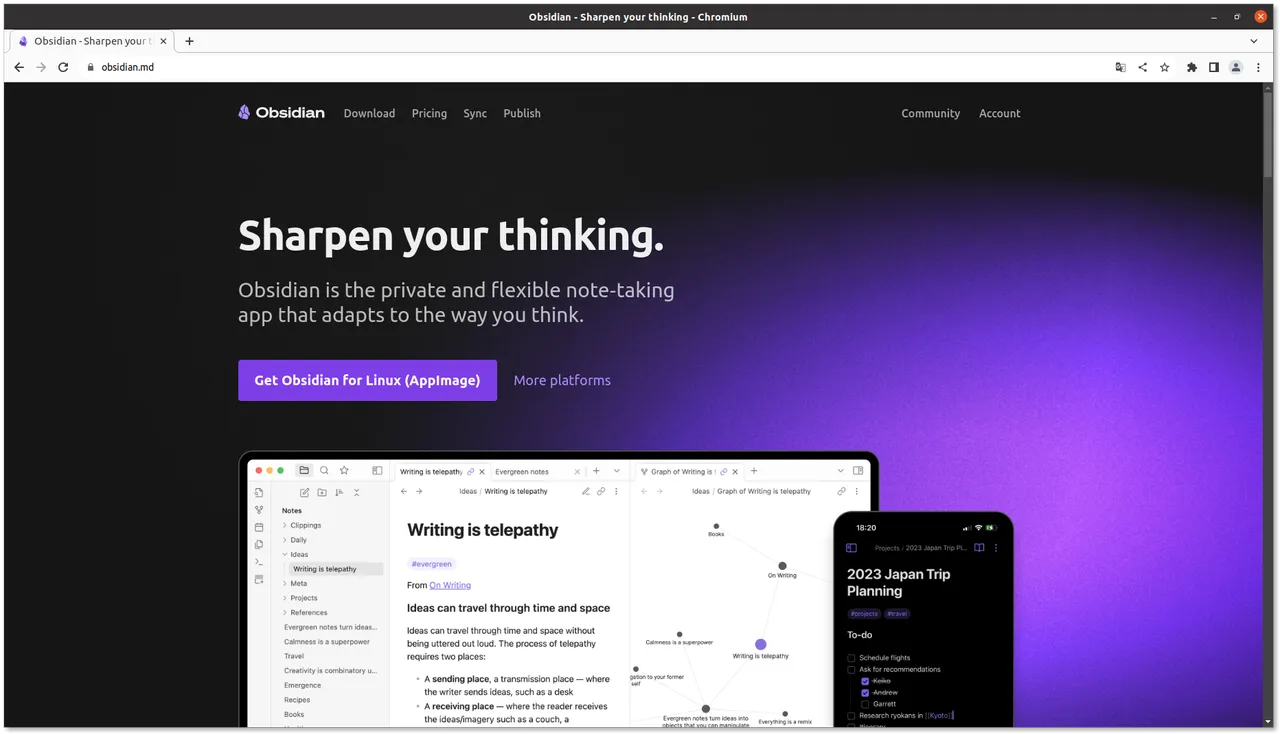Collapse the Ideas folder
Screen dimensions: 1280x734
point(285,554)
